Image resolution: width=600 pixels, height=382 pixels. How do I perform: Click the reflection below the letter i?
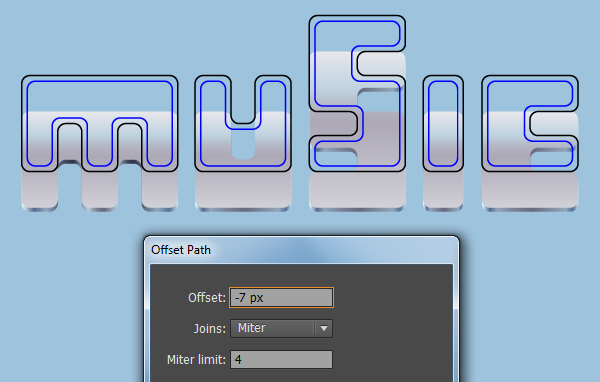pyautogui.click(x=443, y=191)
